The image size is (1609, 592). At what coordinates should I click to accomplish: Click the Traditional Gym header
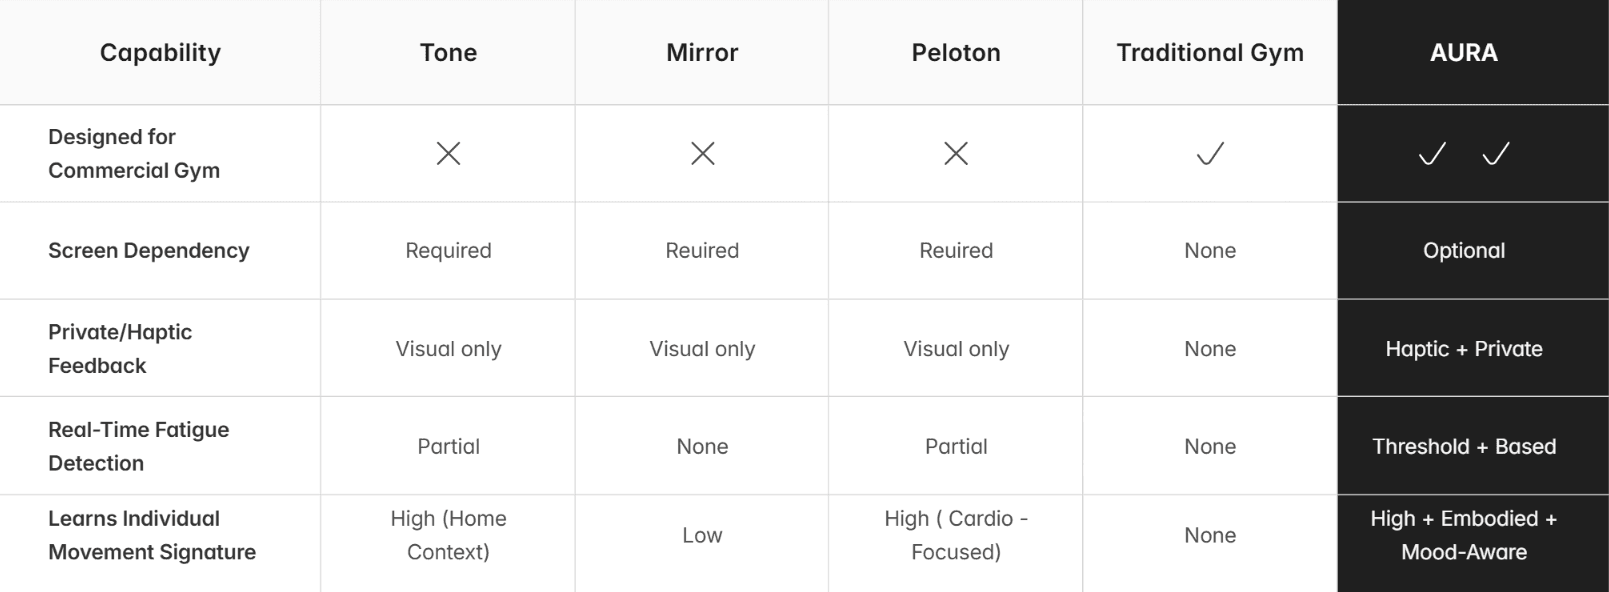(x=1210, y=53)
